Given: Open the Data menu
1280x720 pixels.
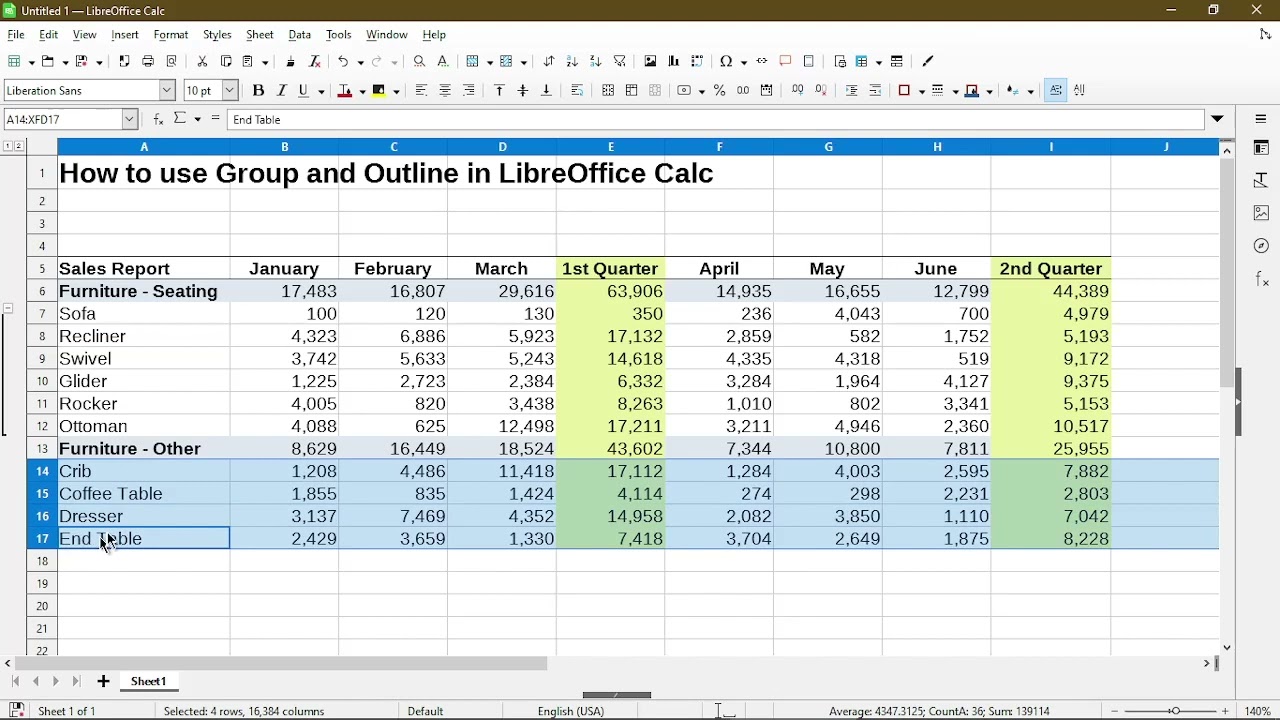Looking at the screenshot, I should pos(300,35).
